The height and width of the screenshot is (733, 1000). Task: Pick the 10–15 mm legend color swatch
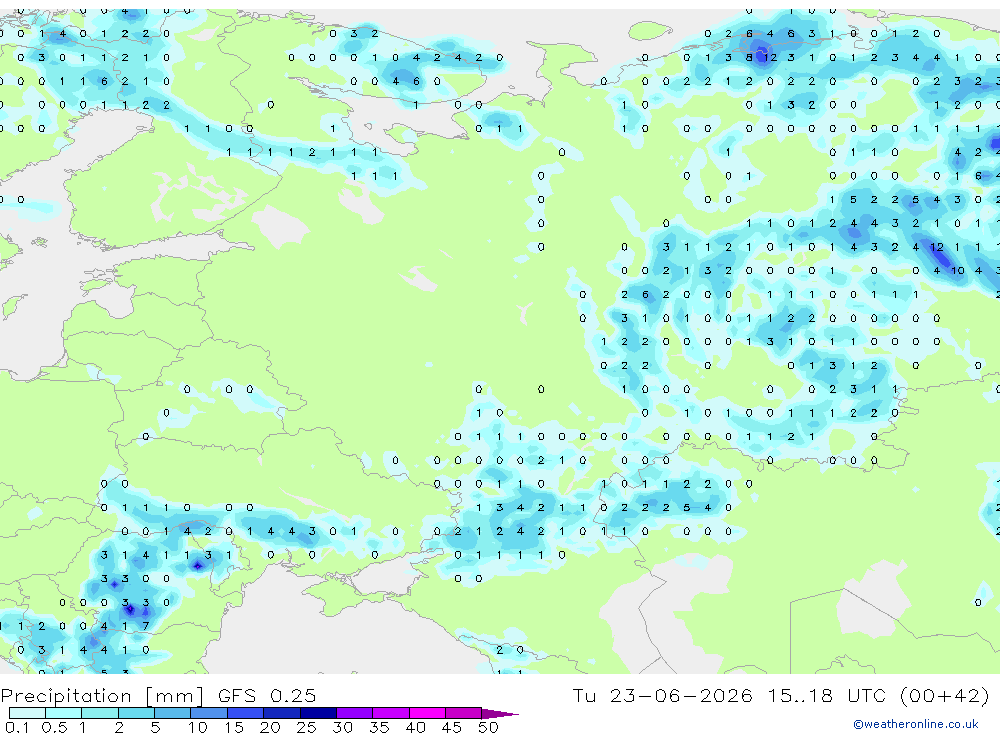pyautogui.click(x=209, y=713)
